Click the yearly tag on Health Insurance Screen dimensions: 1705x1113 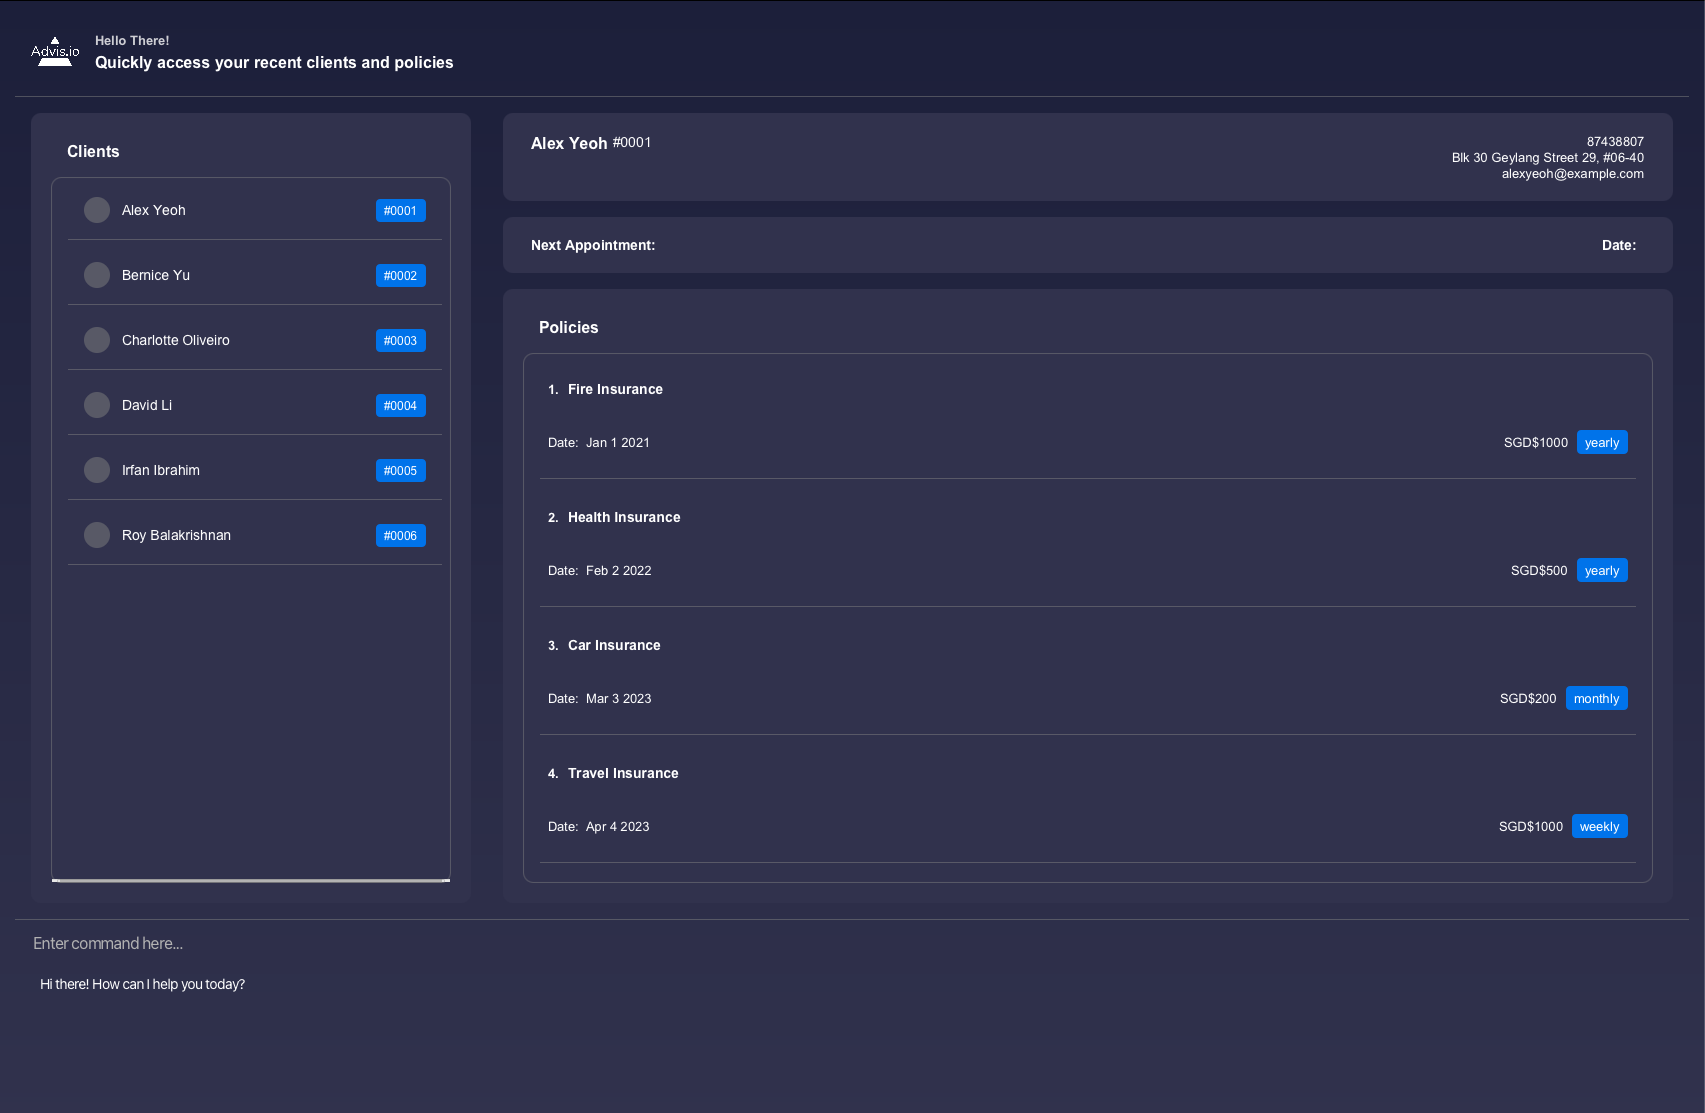pos(1602,570)
